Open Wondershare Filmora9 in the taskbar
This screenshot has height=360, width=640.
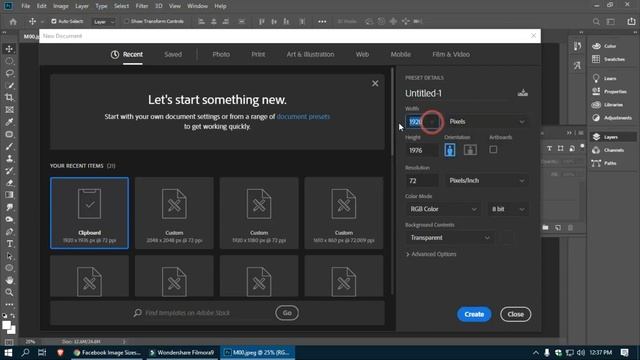tap(181, 353)
